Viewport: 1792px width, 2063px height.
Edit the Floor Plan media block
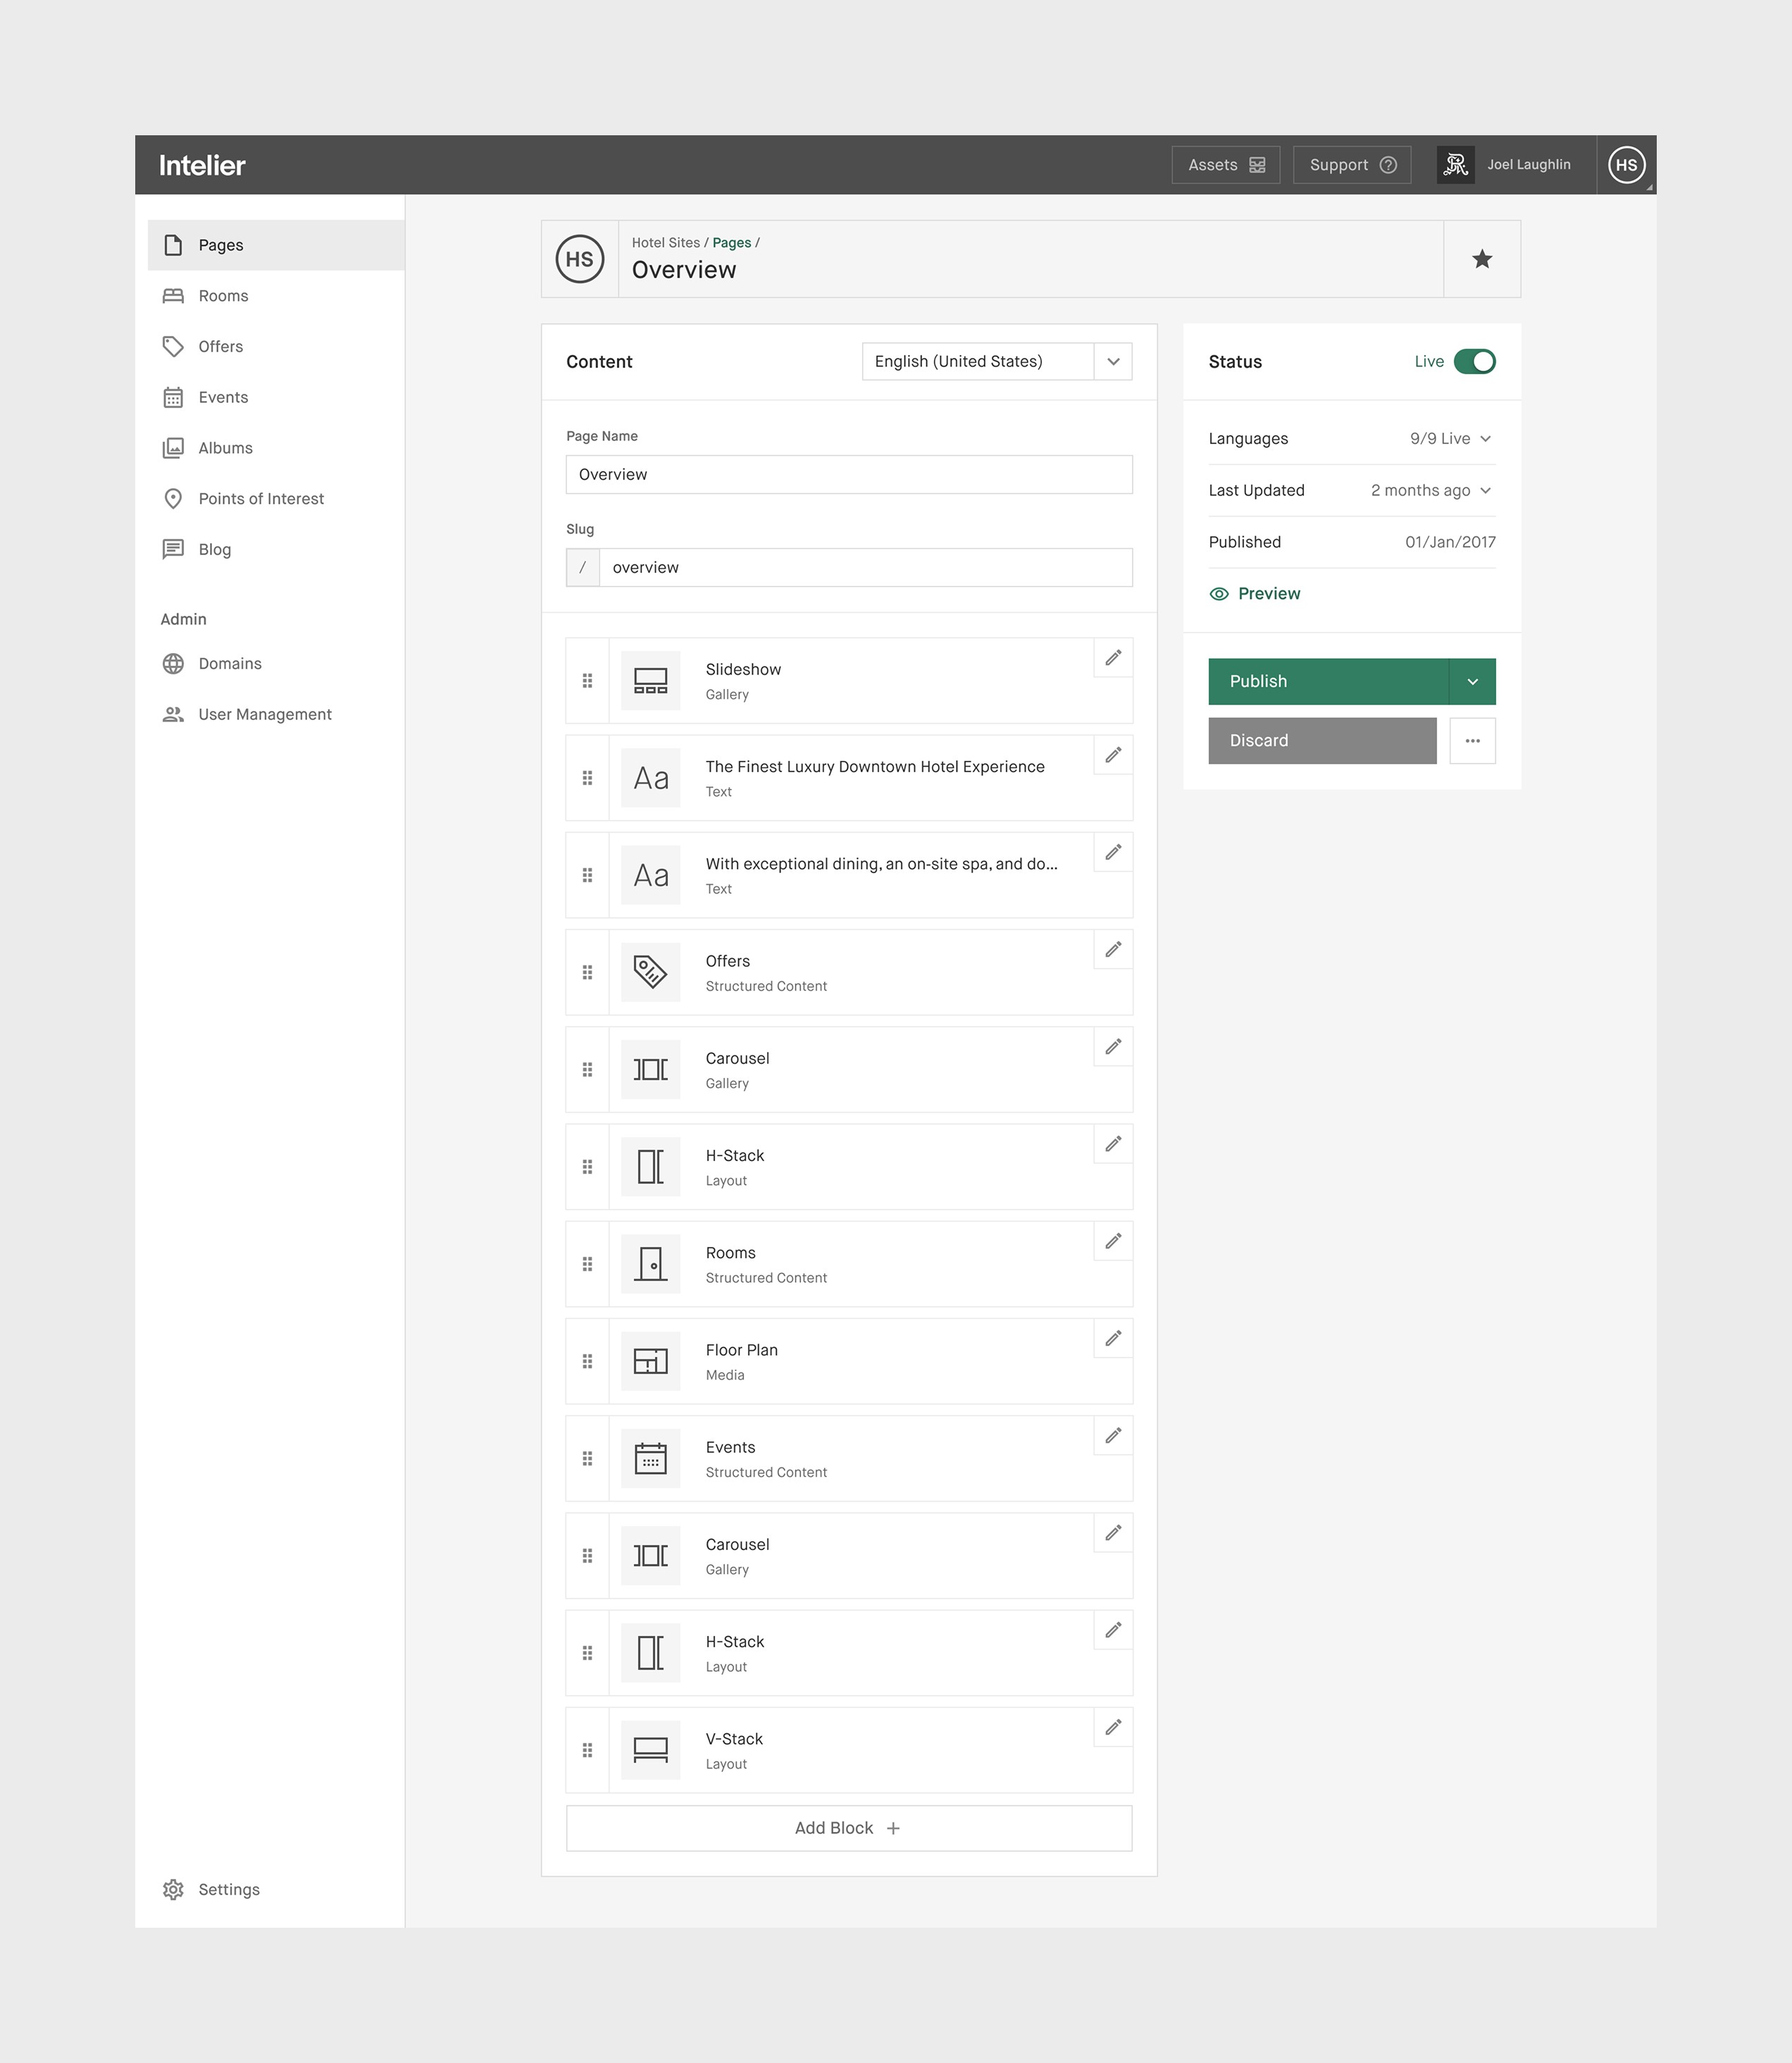tap(1112, 1338)
